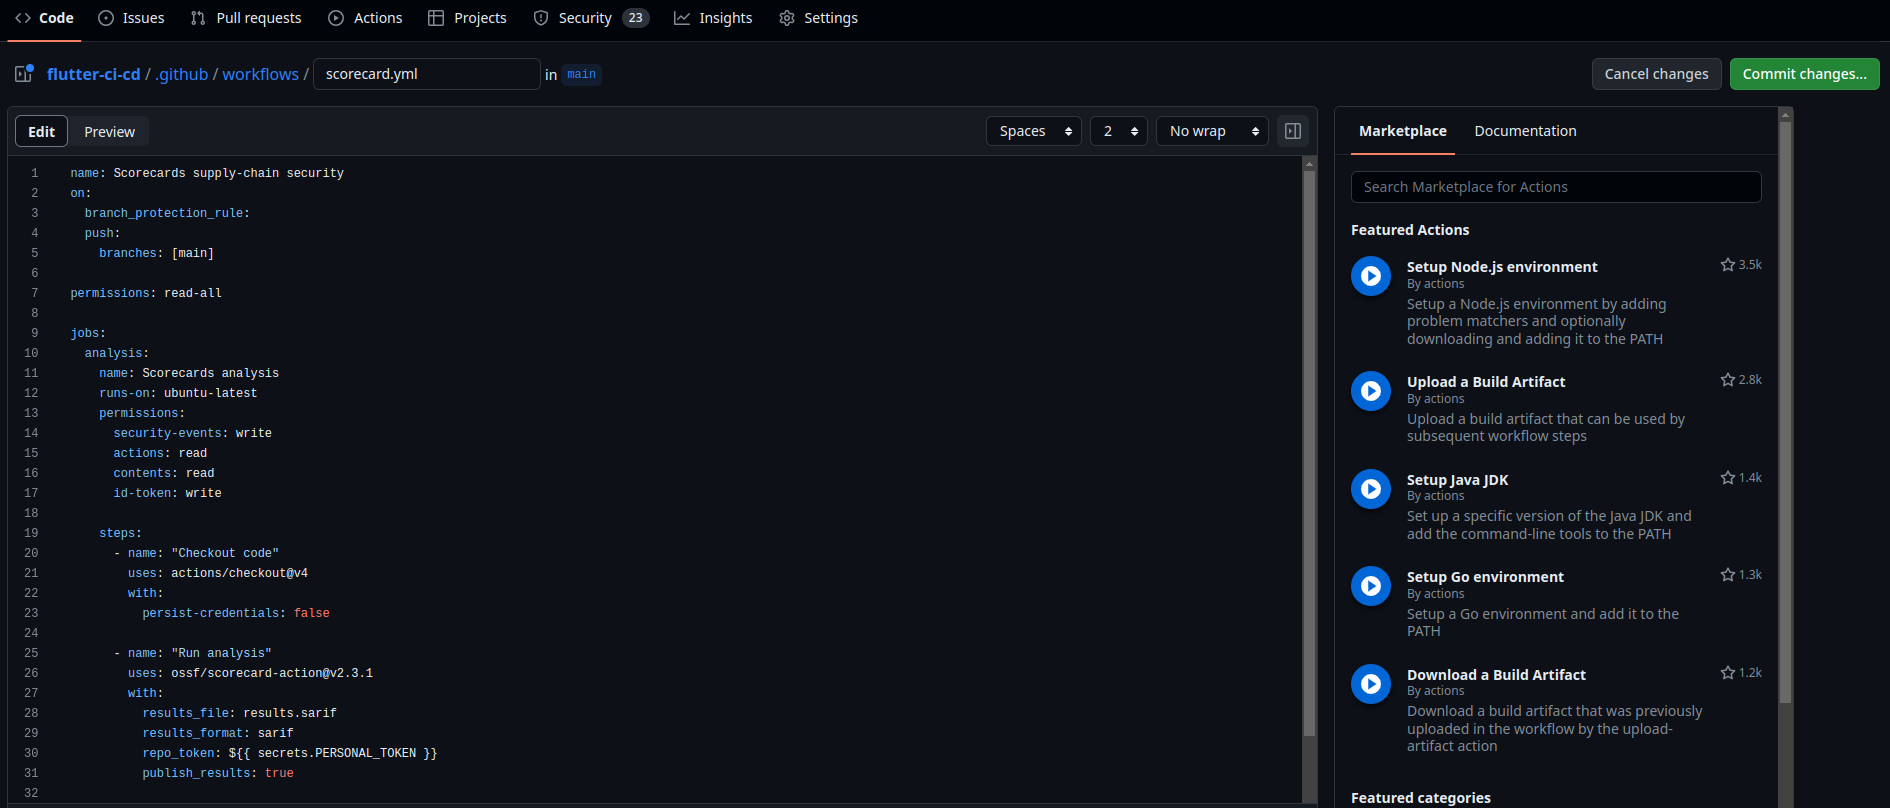1890x808 pixels.
Task: Click star icon for Download a Build Artifact
Action: [x=1727, y=673]
